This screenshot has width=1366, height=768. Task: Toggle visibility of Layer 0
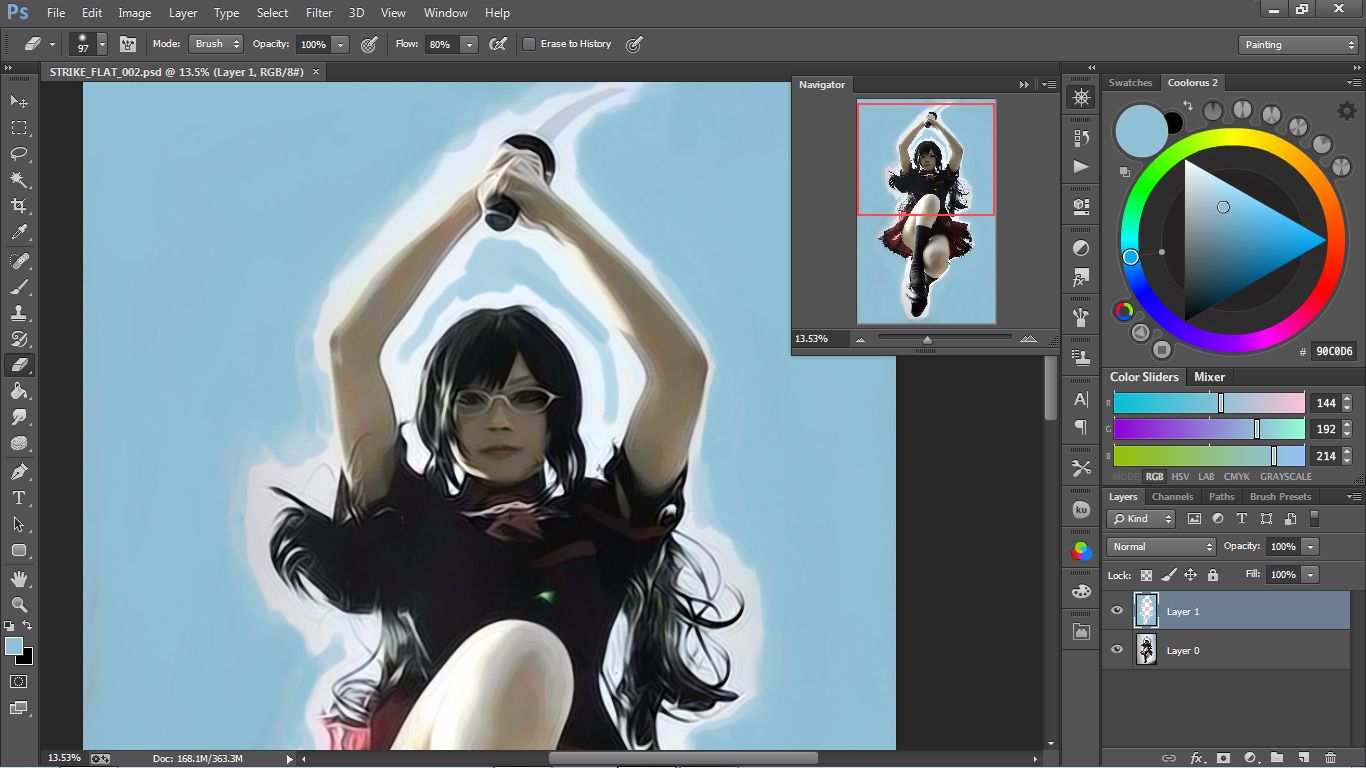point(1117,650)
